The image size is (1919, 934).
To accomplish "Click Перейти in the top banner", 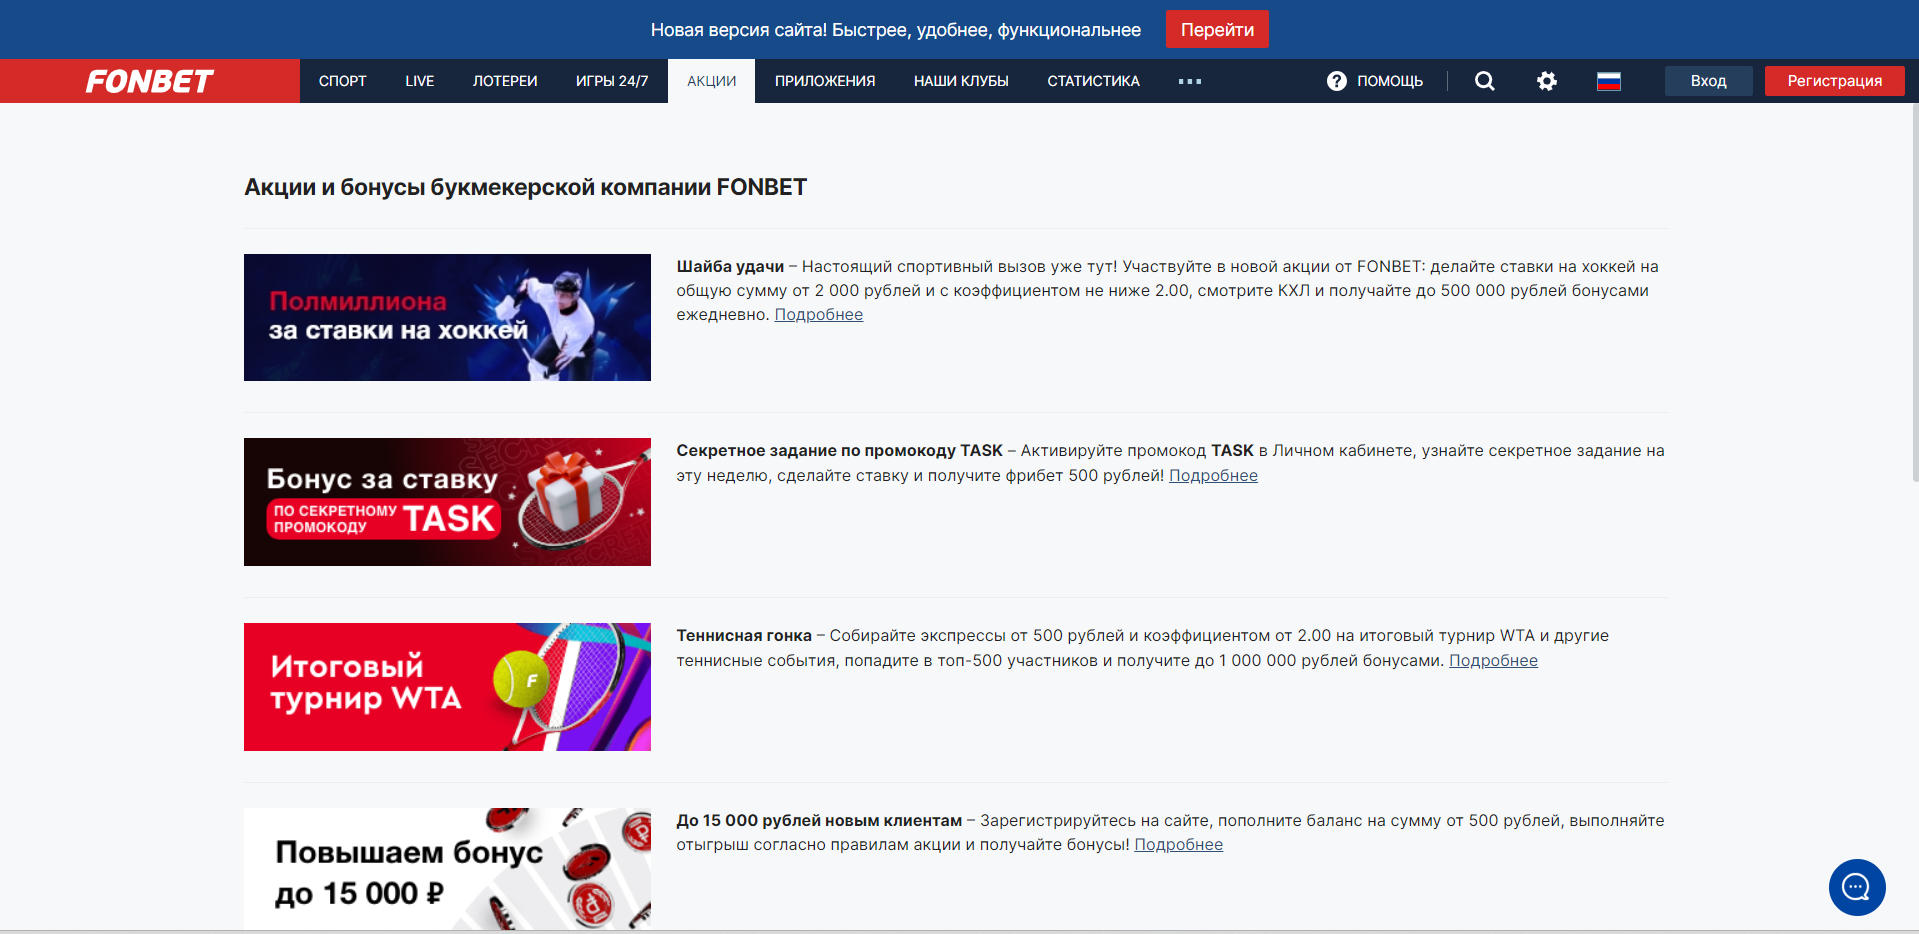I will point(1217,29).
